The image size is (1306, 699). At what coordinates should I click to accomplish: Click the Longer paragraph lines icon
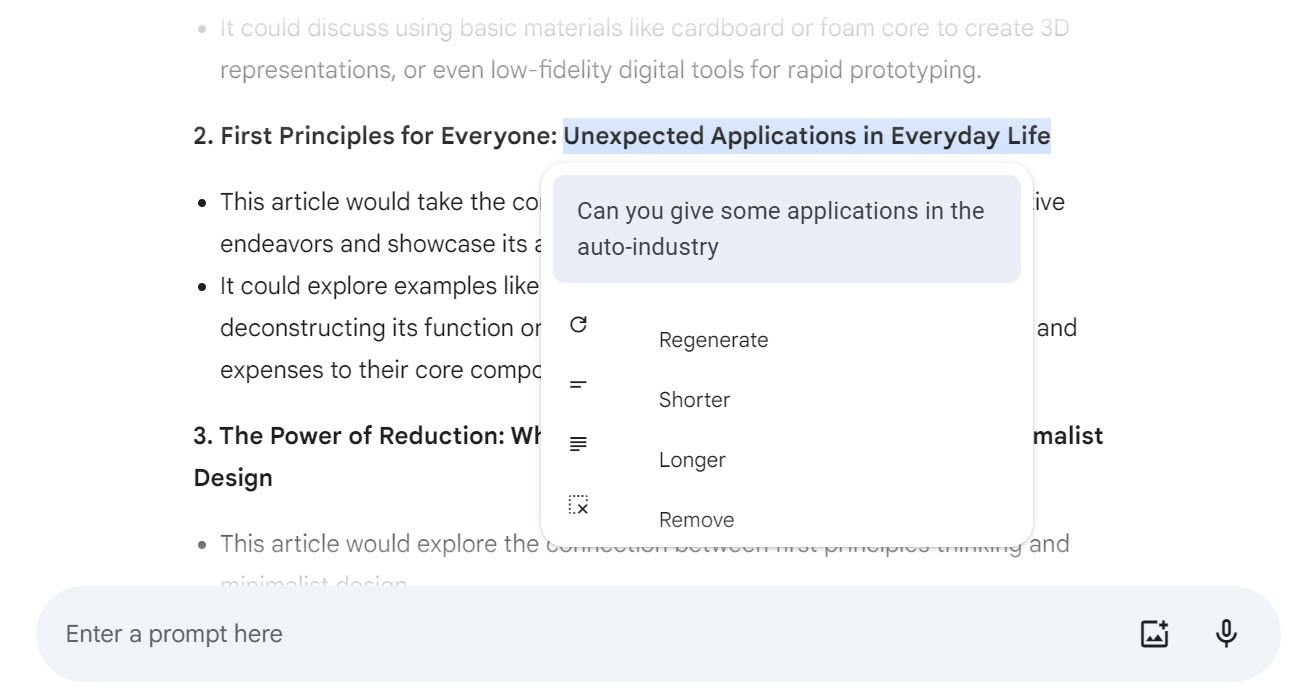coord(578,444)
